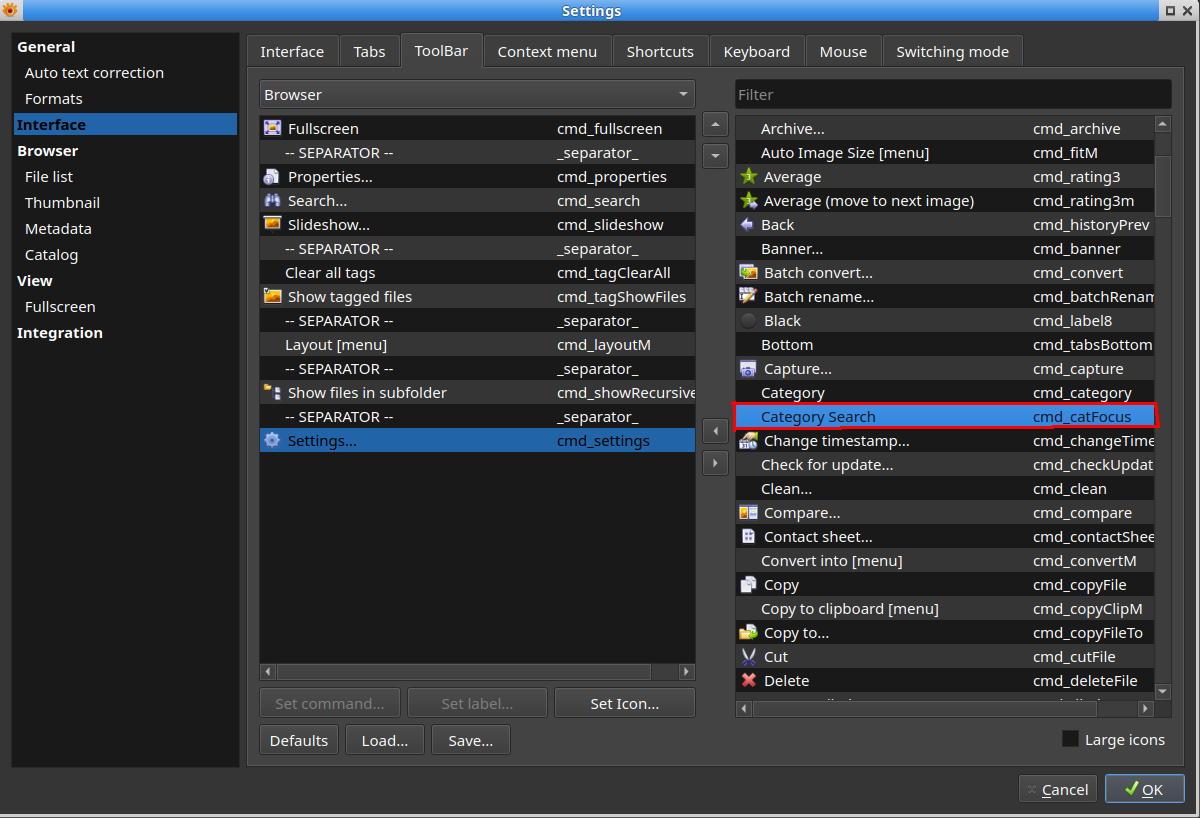Select Thumbnail in the settings tree
1200x818 pixels.
pyautogui.click(x=62, y=203)
